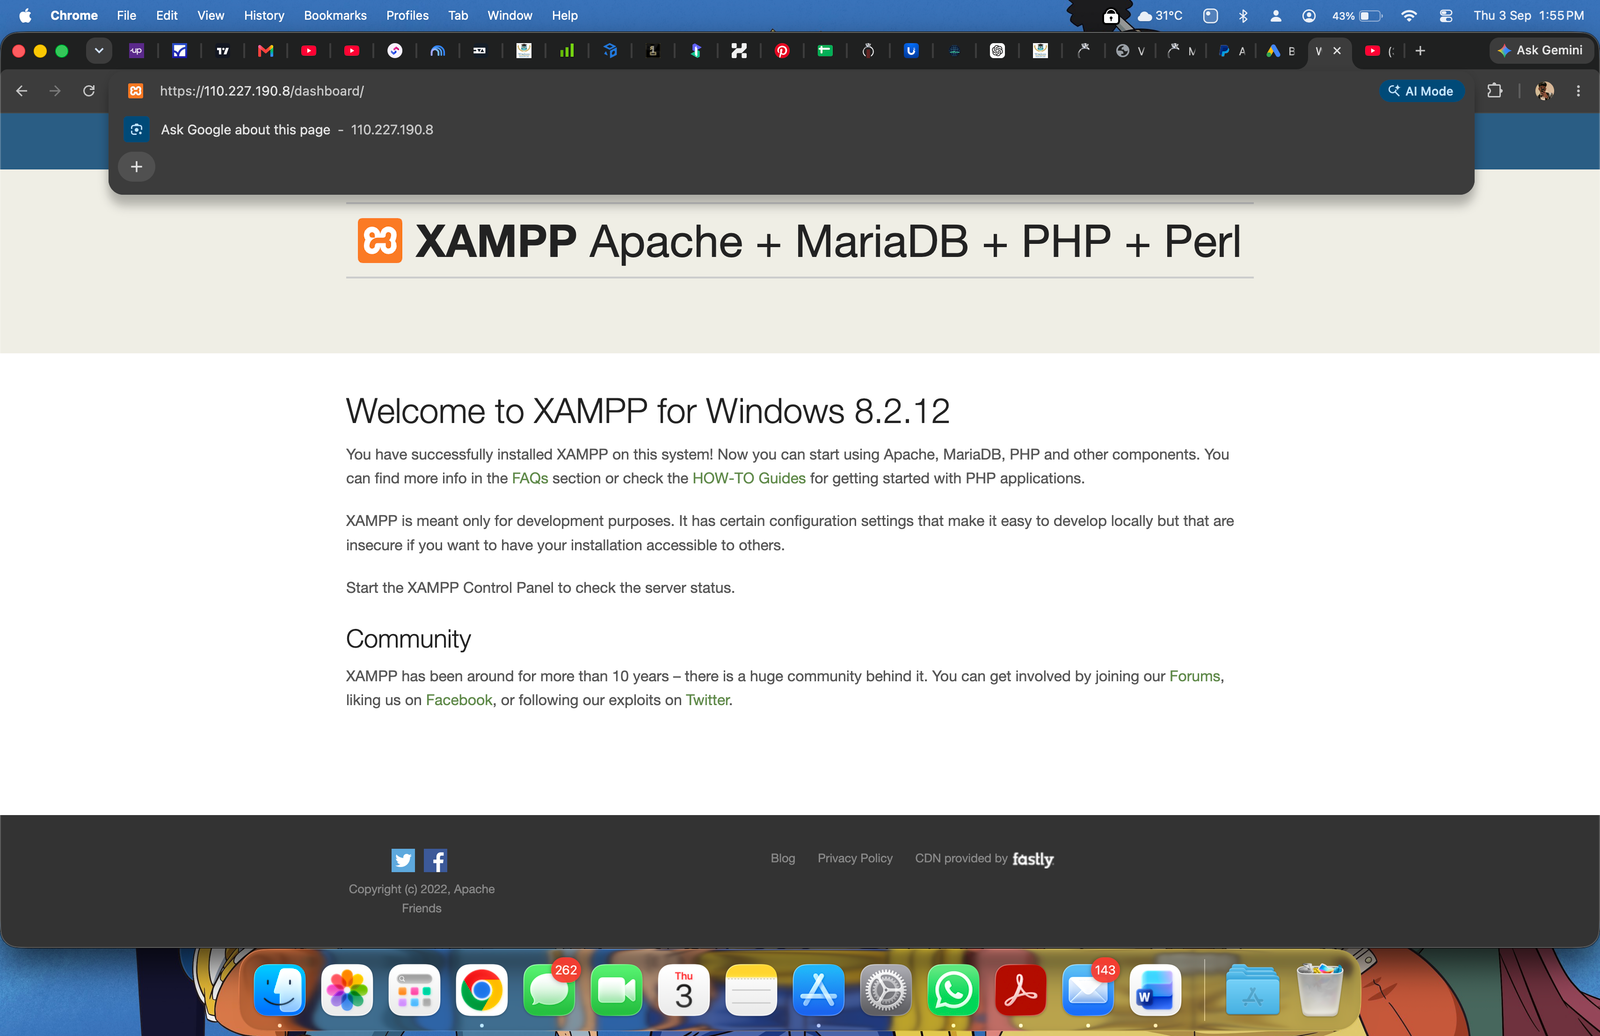
Task: Open Mail from the Dock
Action: [1088, 991]
